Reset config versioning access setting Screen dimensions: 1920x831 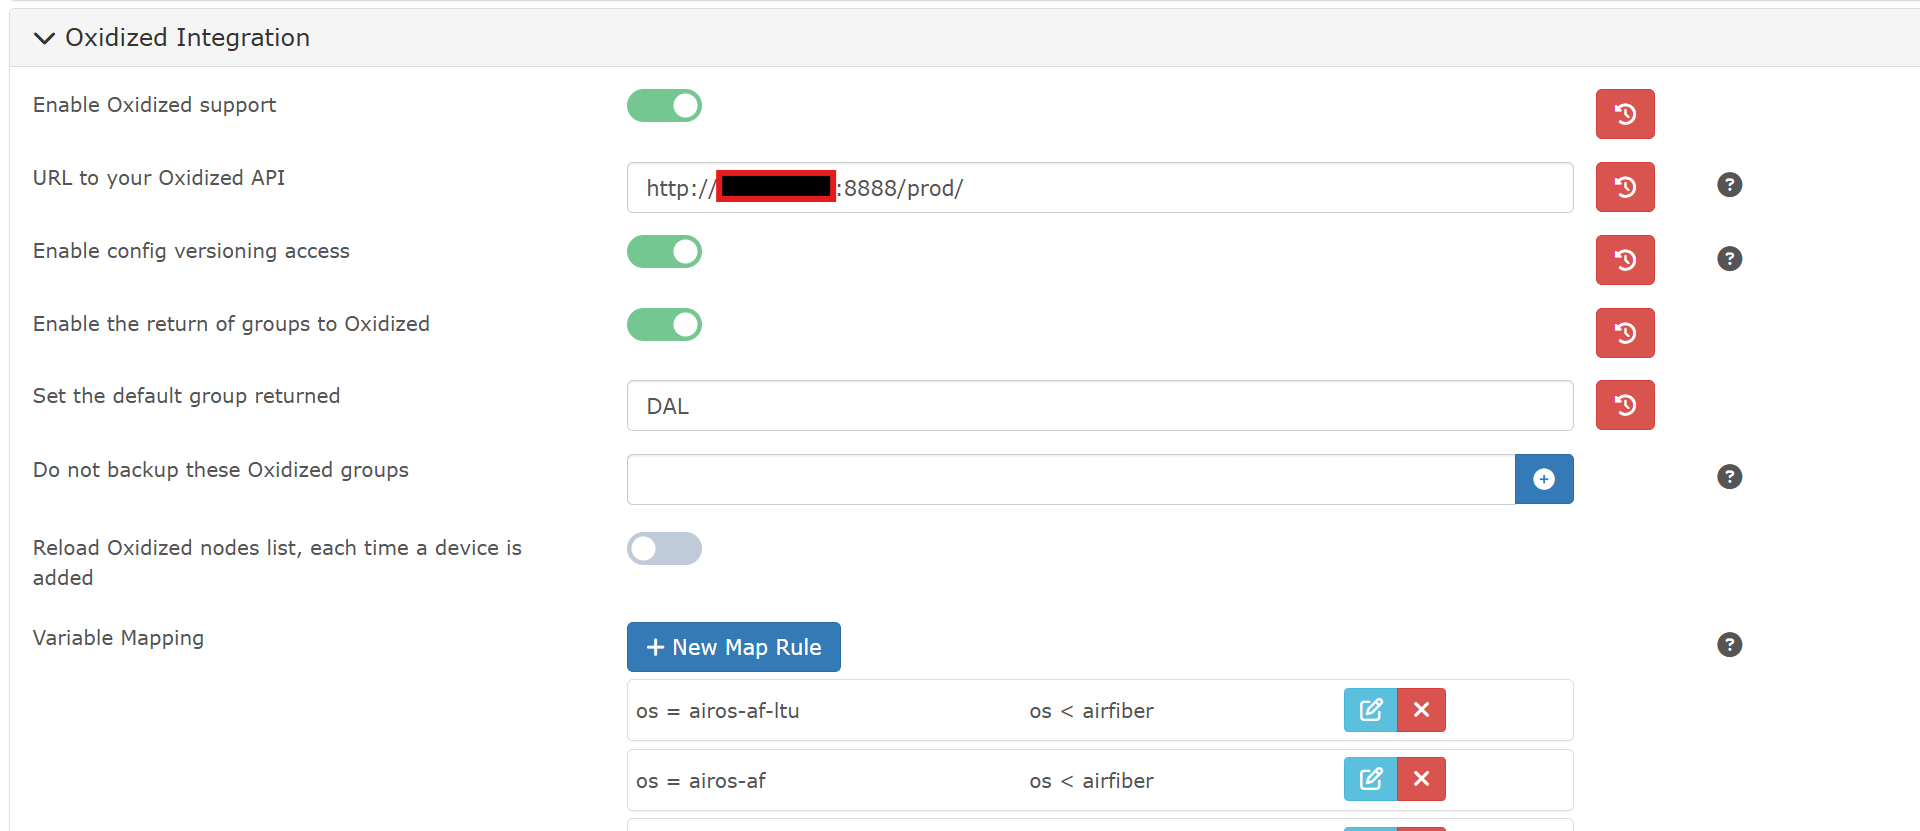click(x=1625, y=260)
